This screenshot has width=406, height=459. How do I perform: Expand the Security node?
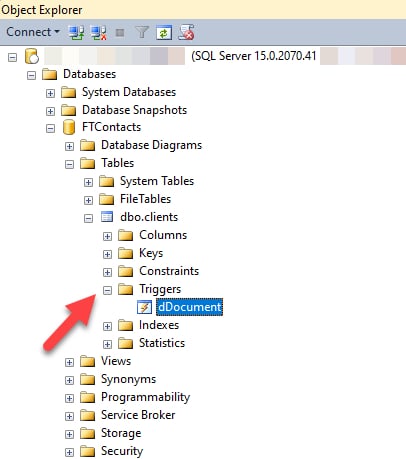(x=69, y=452)
